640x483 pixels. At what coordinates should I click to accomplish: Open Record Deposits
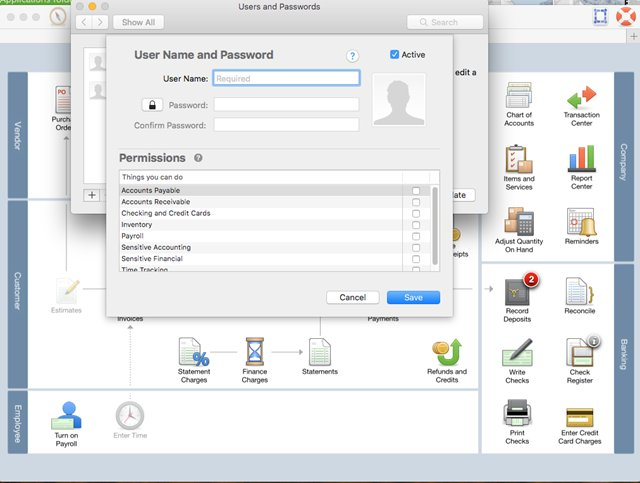(x=517, y=299)
